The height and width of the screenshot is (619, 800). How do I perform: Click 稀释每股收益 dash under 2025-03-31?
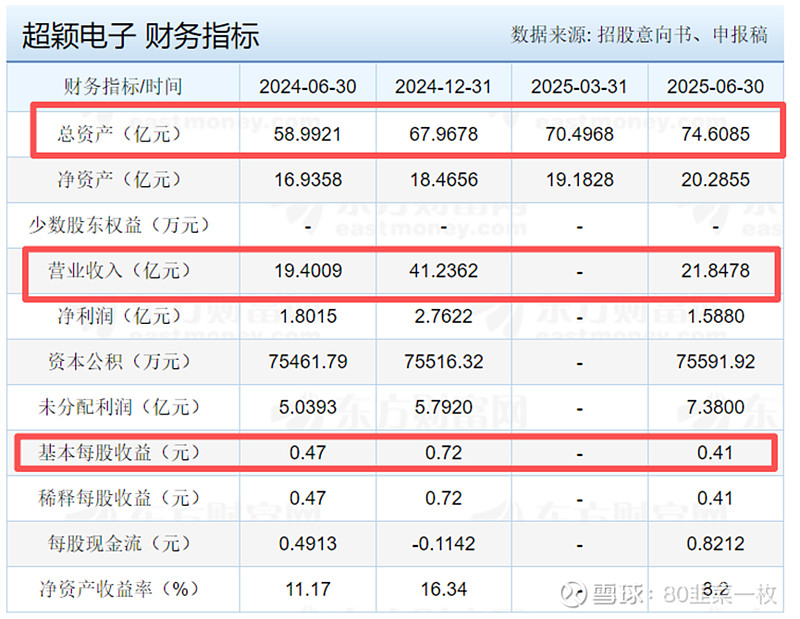pyautogui.click(x=580, y=500)
